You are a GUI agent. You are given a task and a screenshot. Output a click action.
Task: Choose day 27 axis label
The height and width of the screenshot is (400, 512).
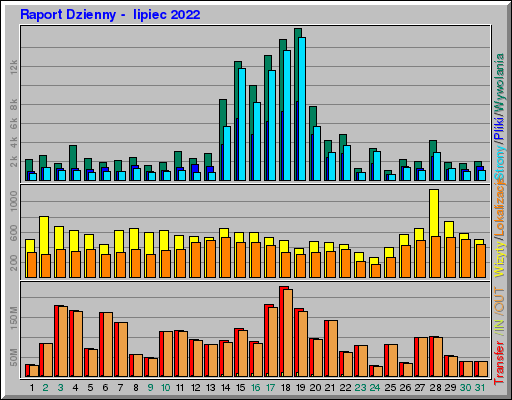(420, 388)
